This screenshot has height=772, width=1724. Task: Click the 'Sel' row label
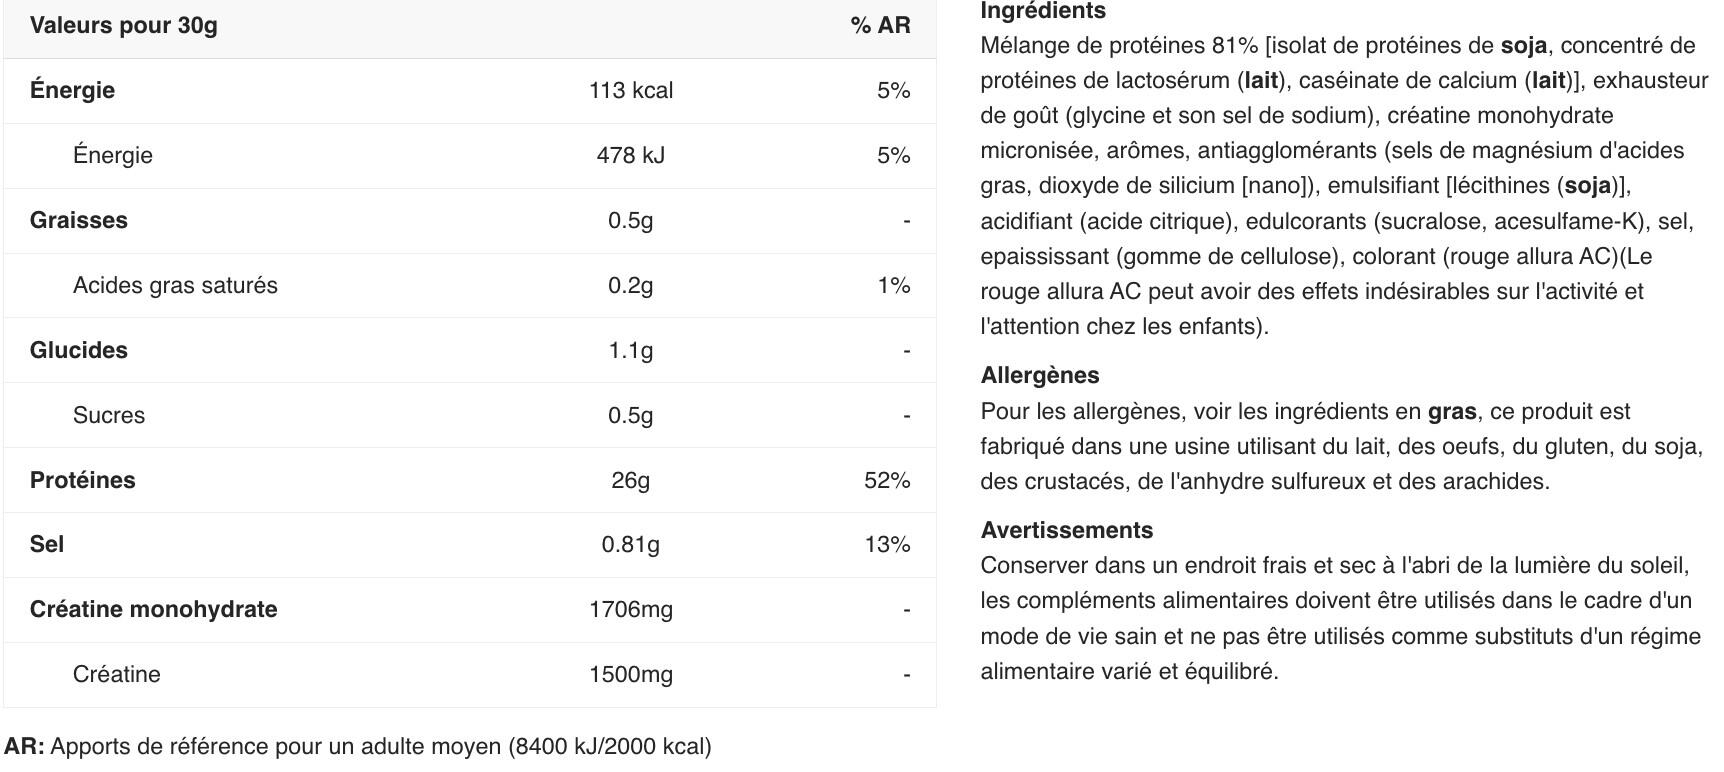coord(46,544)
